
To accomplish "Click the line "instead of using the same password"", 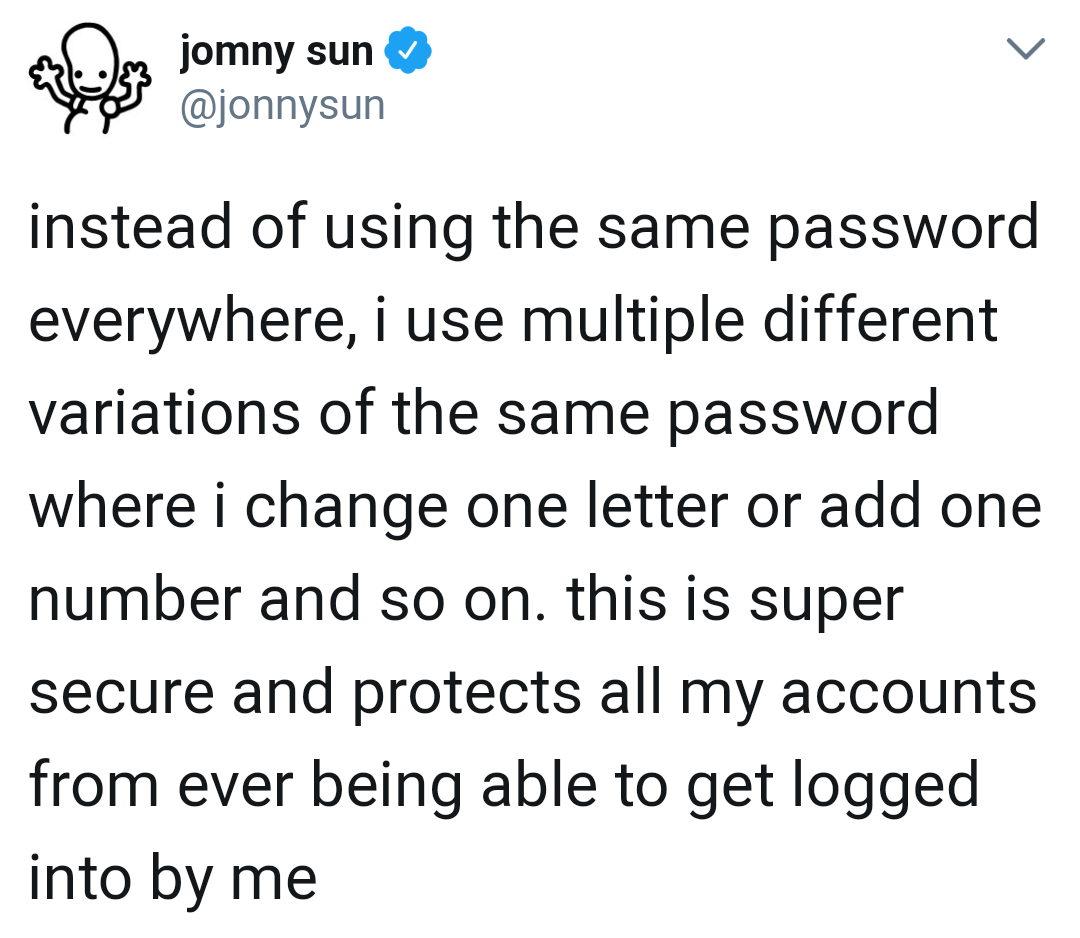I will (x=534, y=228).
